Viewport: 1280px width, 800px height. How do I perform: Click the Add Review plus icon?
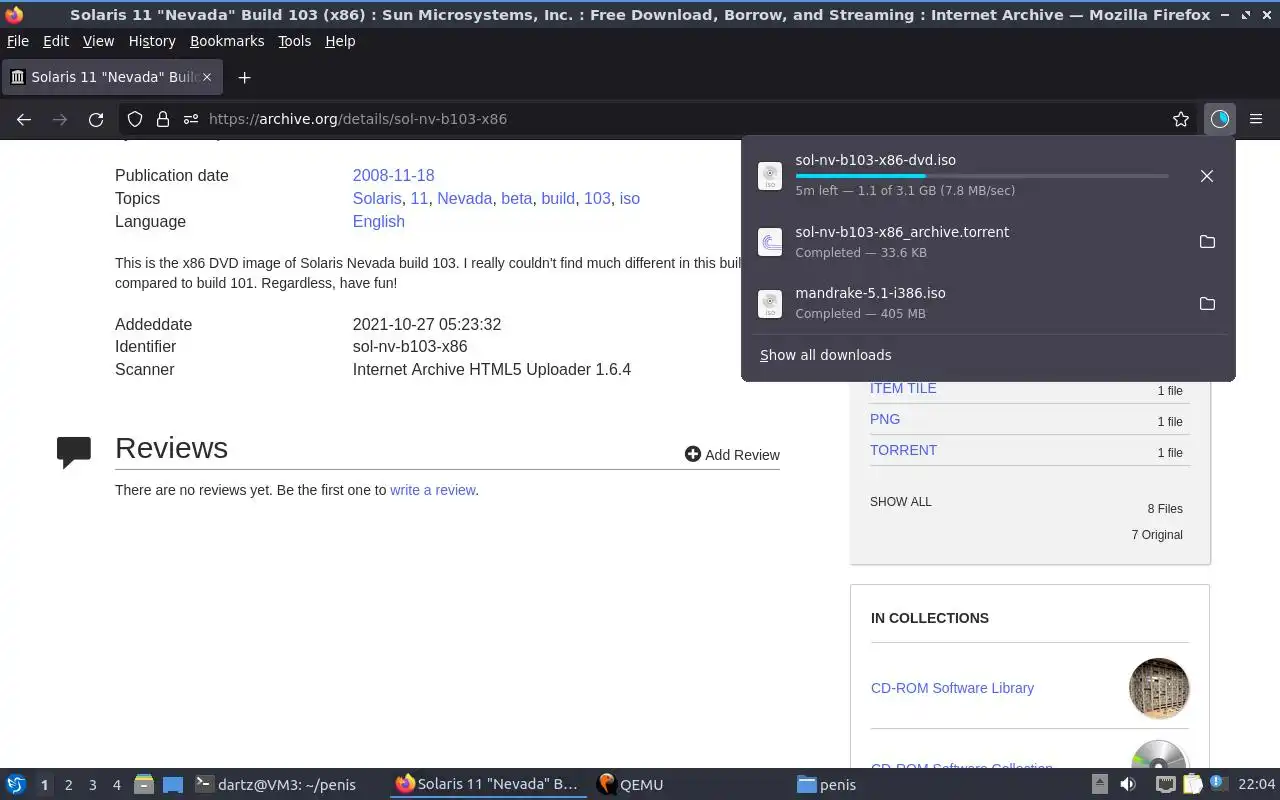coord(693,454)
